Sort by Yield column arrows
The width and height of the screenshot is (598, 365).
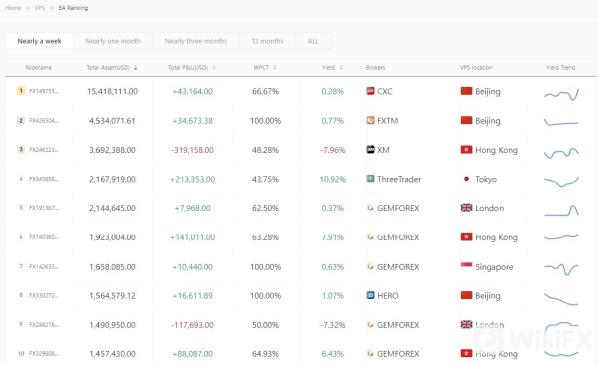pyautogui.click(x=341, y=68)
